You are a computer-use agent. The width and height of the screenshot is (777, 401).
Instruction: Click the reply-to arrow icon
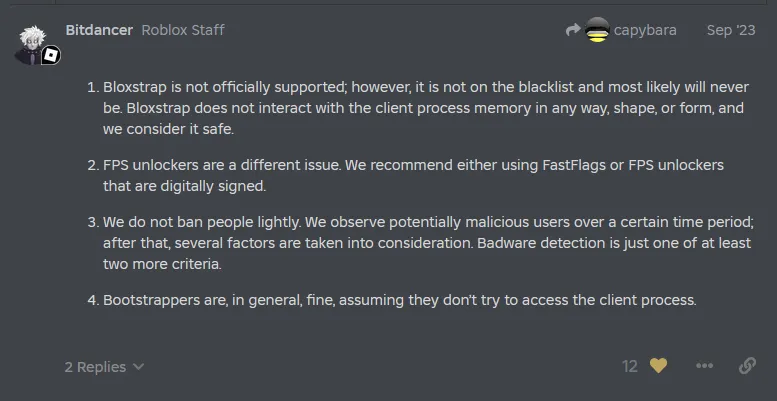tap(573, 30)
